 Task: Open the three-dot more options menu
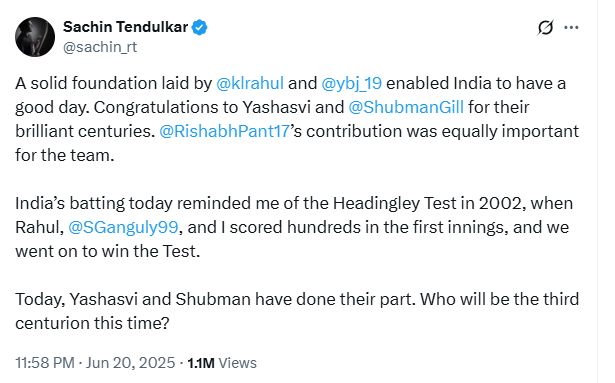click(571, 27)
